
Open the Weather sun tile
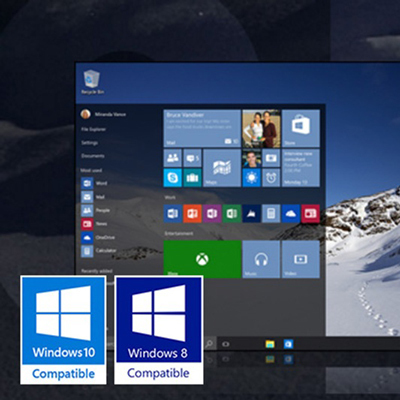click(x=252, y=178)
